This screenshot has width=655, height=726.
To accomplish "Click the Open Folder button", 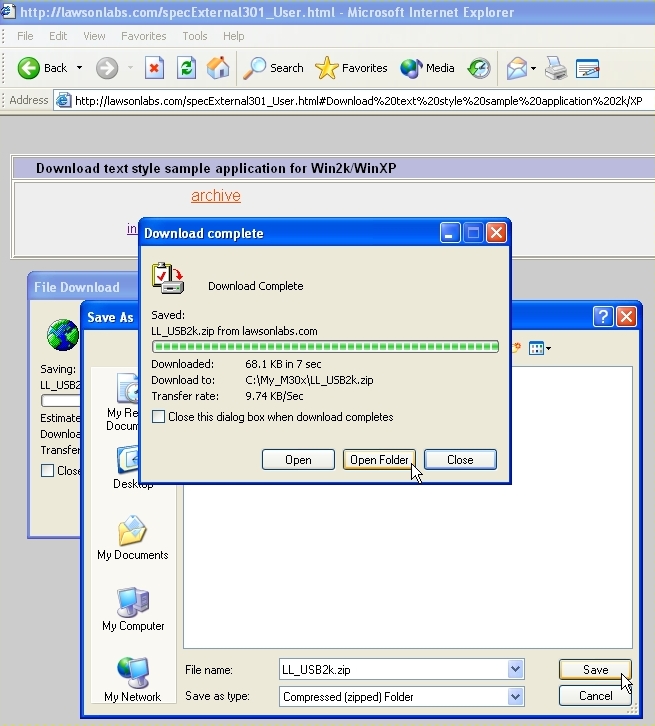I will pos(379,460).
